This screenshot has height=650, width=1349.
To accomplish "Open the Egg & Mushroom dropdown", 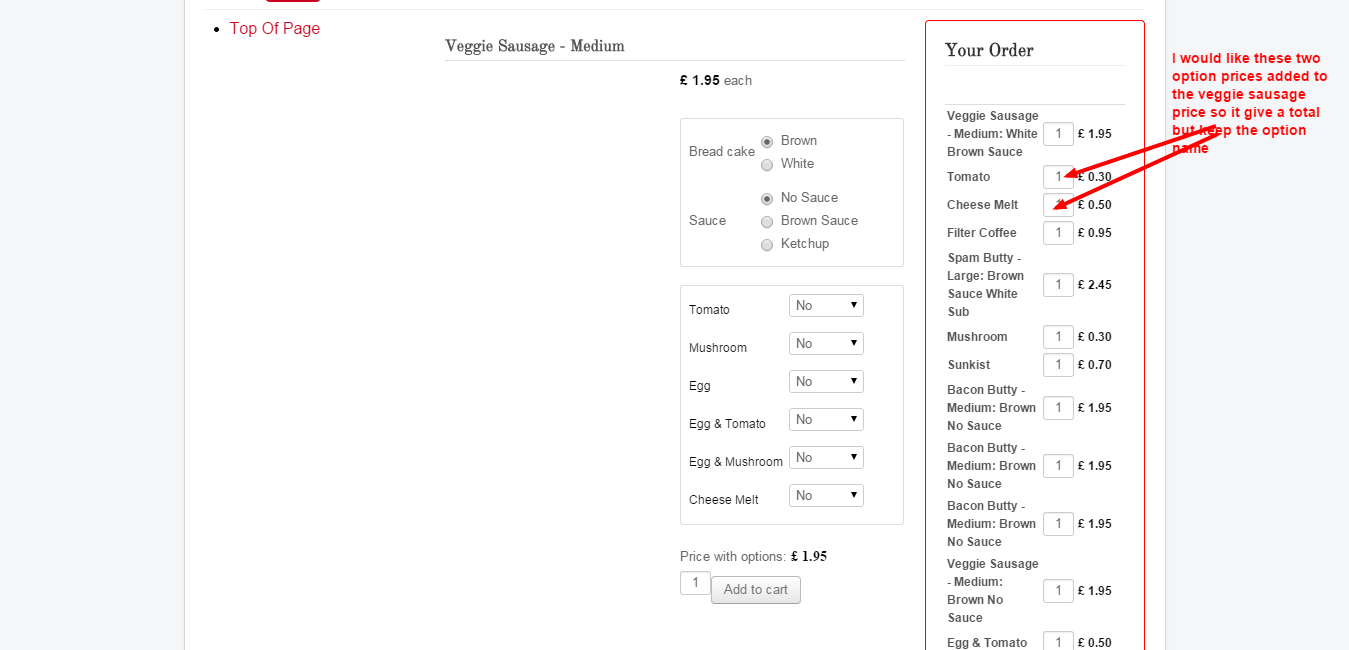I will click(x=826, y=457).
